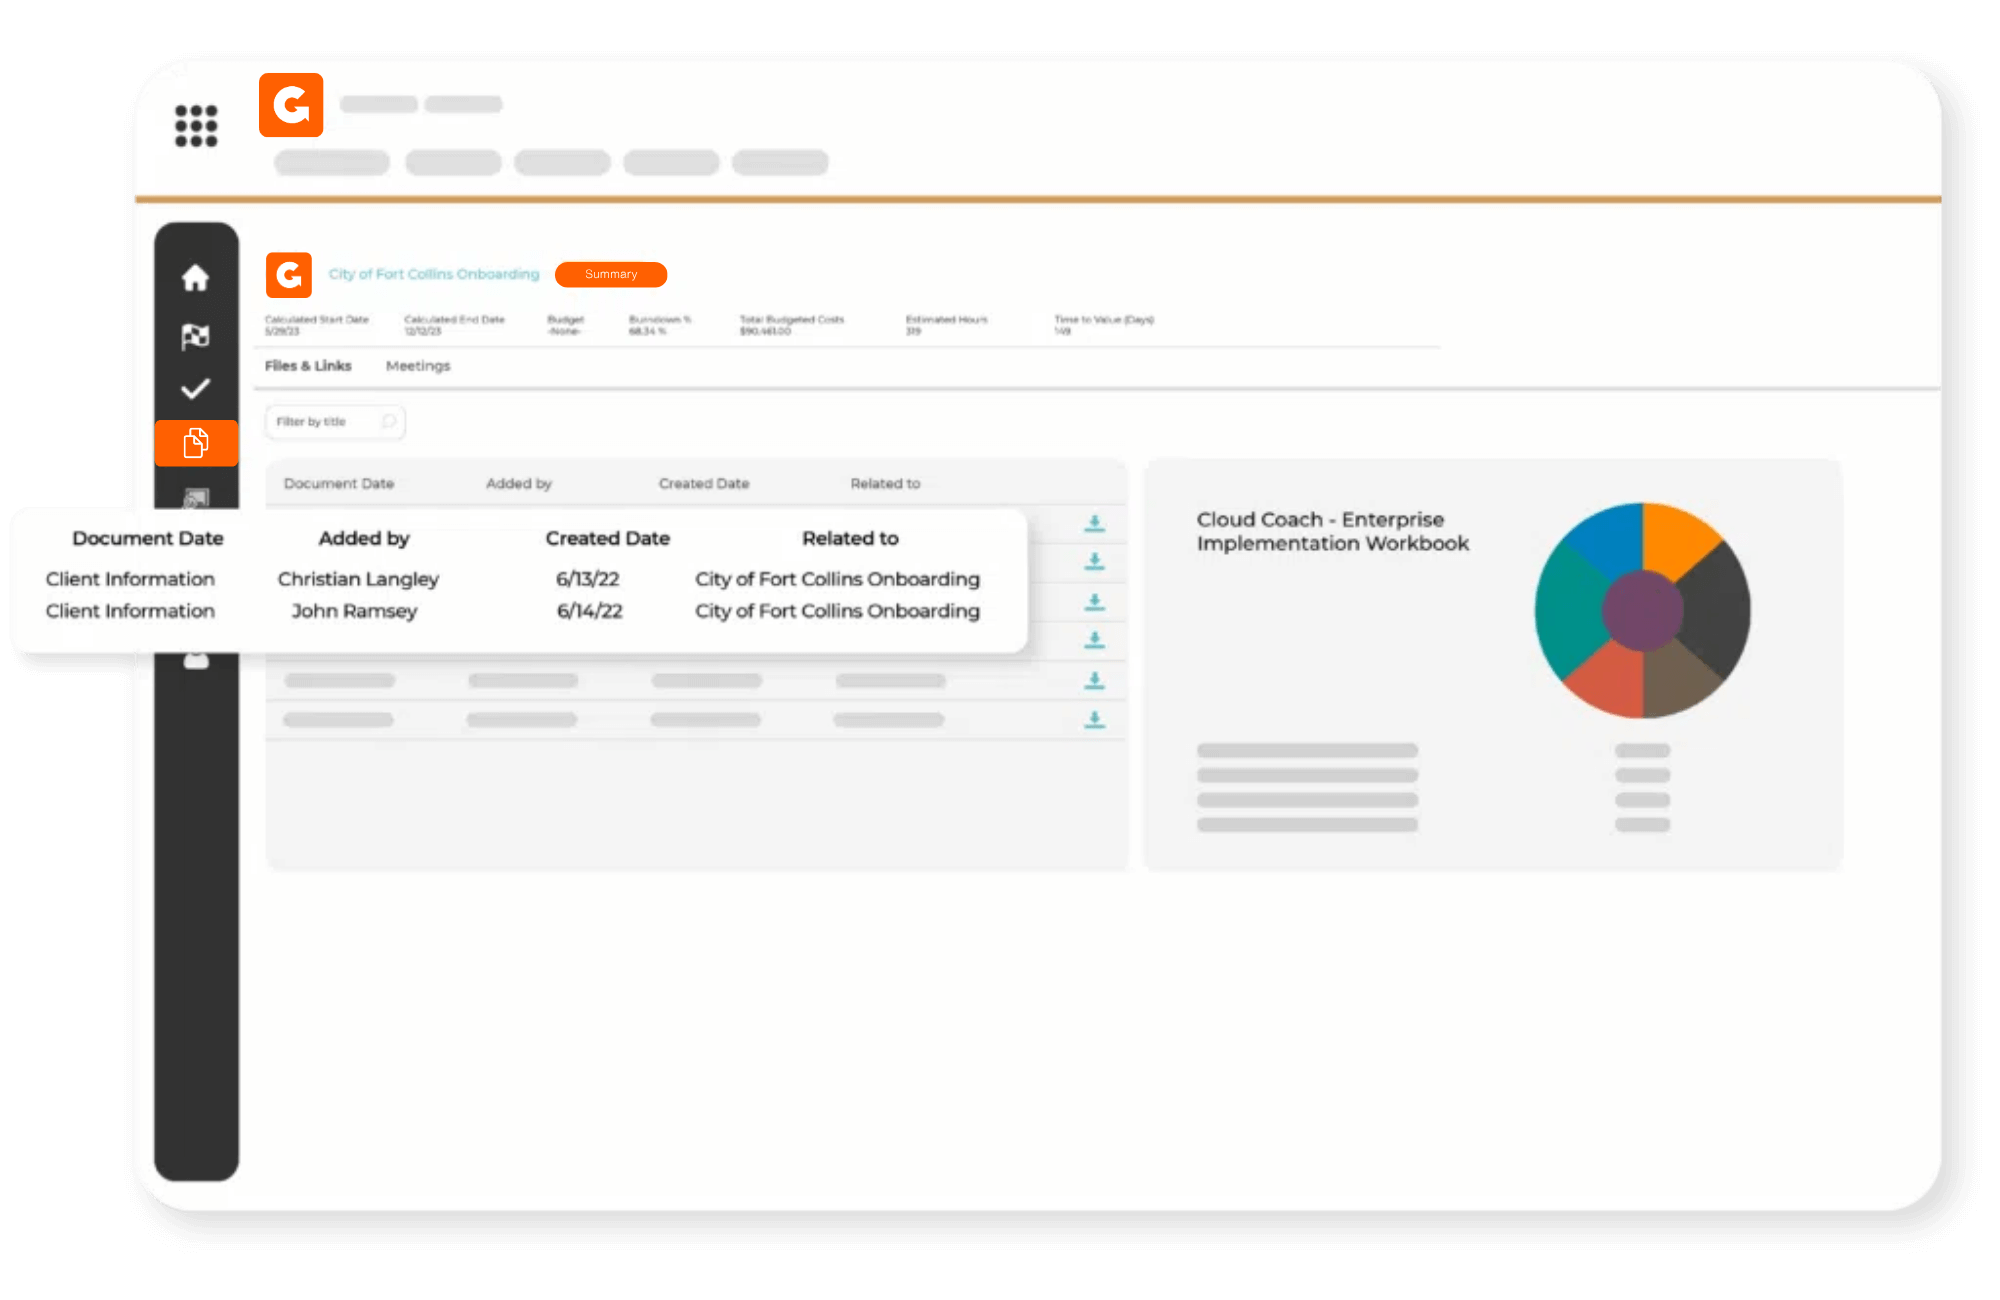The width and height of the screenshot is (2000, 1300).
Task: Click the topmost download icon in files table
Action: click(1095, 523)
